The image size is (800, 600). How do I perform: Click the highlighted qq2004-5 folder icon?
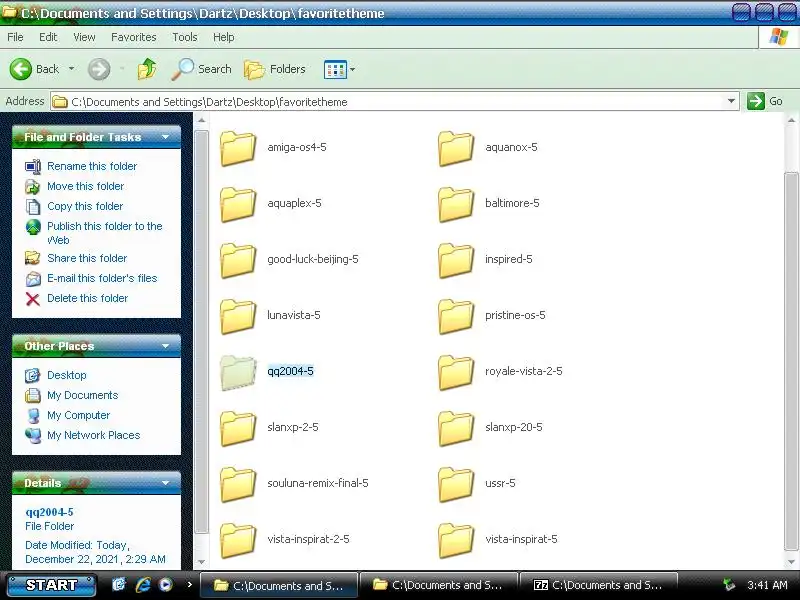click(x=238, y=372)
